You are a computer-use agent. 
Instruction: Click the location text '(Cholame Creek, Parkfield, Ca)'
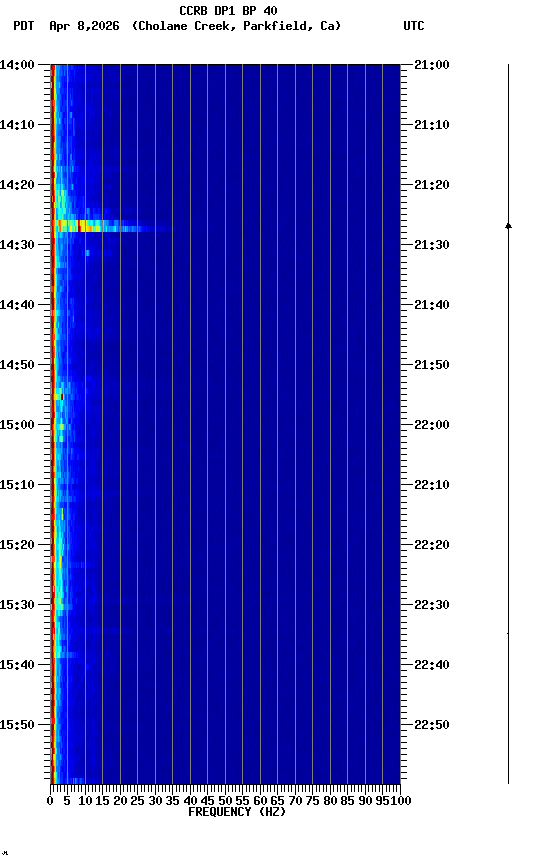tap(236, 26)
